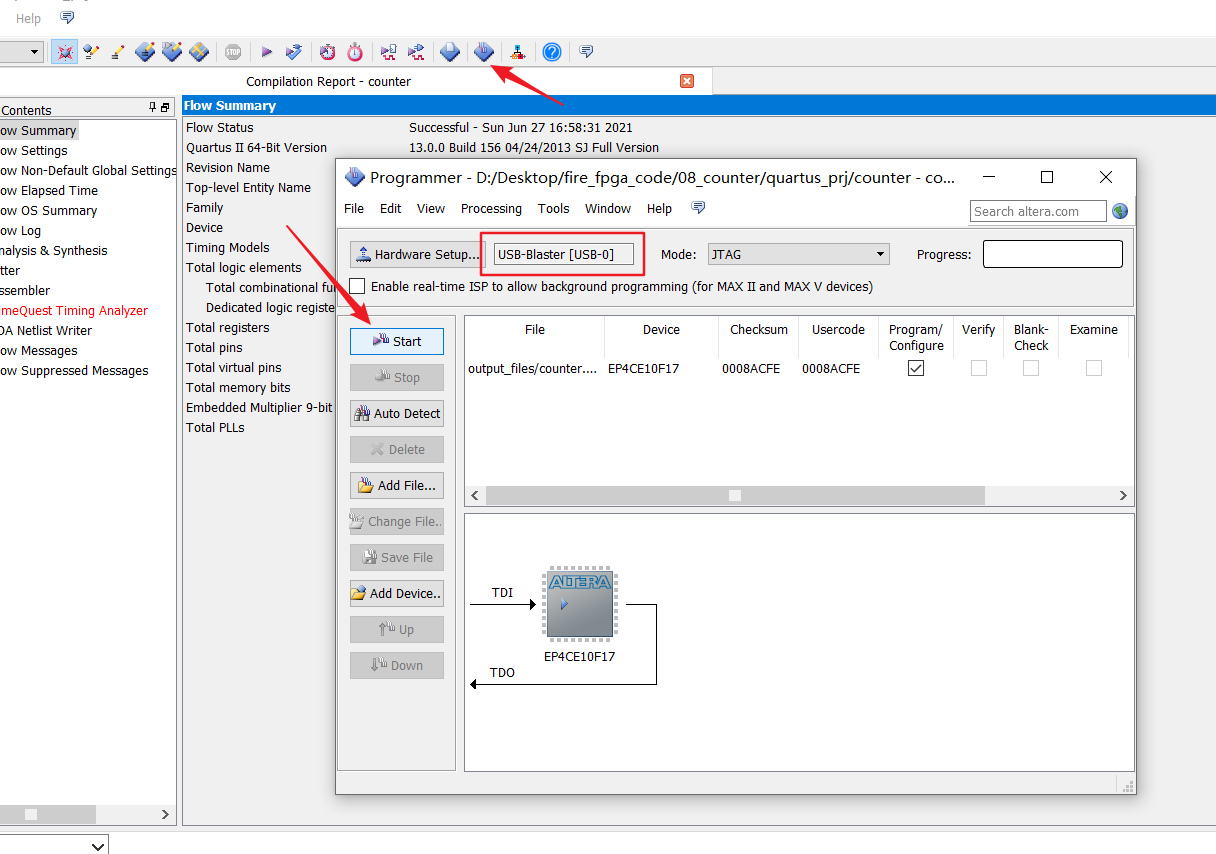Screen dimensions: 1216x854
Task: Toggle the Examine checkbox for counter file
Action: click(1094, 368)
